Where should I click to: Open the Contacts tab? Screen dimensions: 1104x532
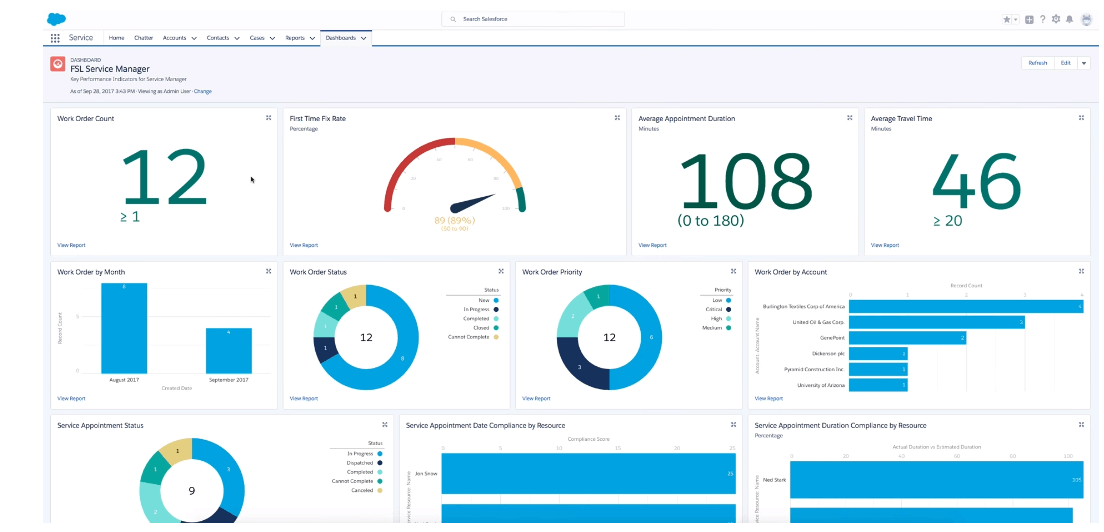pyautogui.click(x=218, y=38)
